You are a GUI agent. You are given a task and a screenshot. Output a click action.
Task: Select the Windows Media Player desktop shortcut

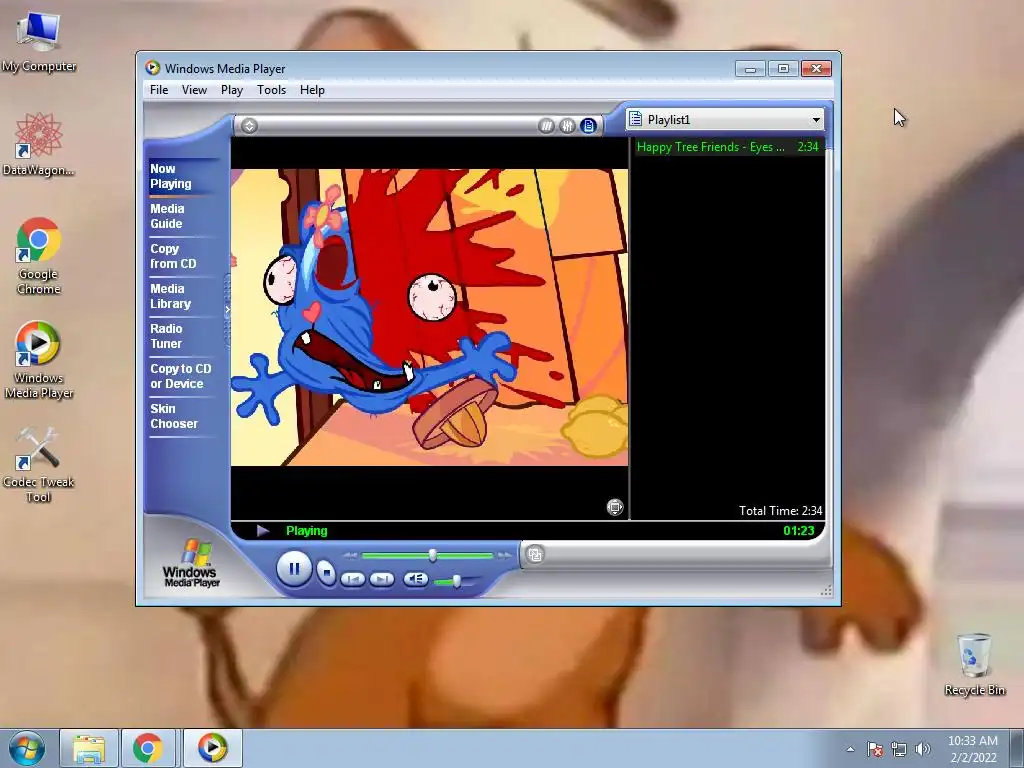[x=39, y=360]
